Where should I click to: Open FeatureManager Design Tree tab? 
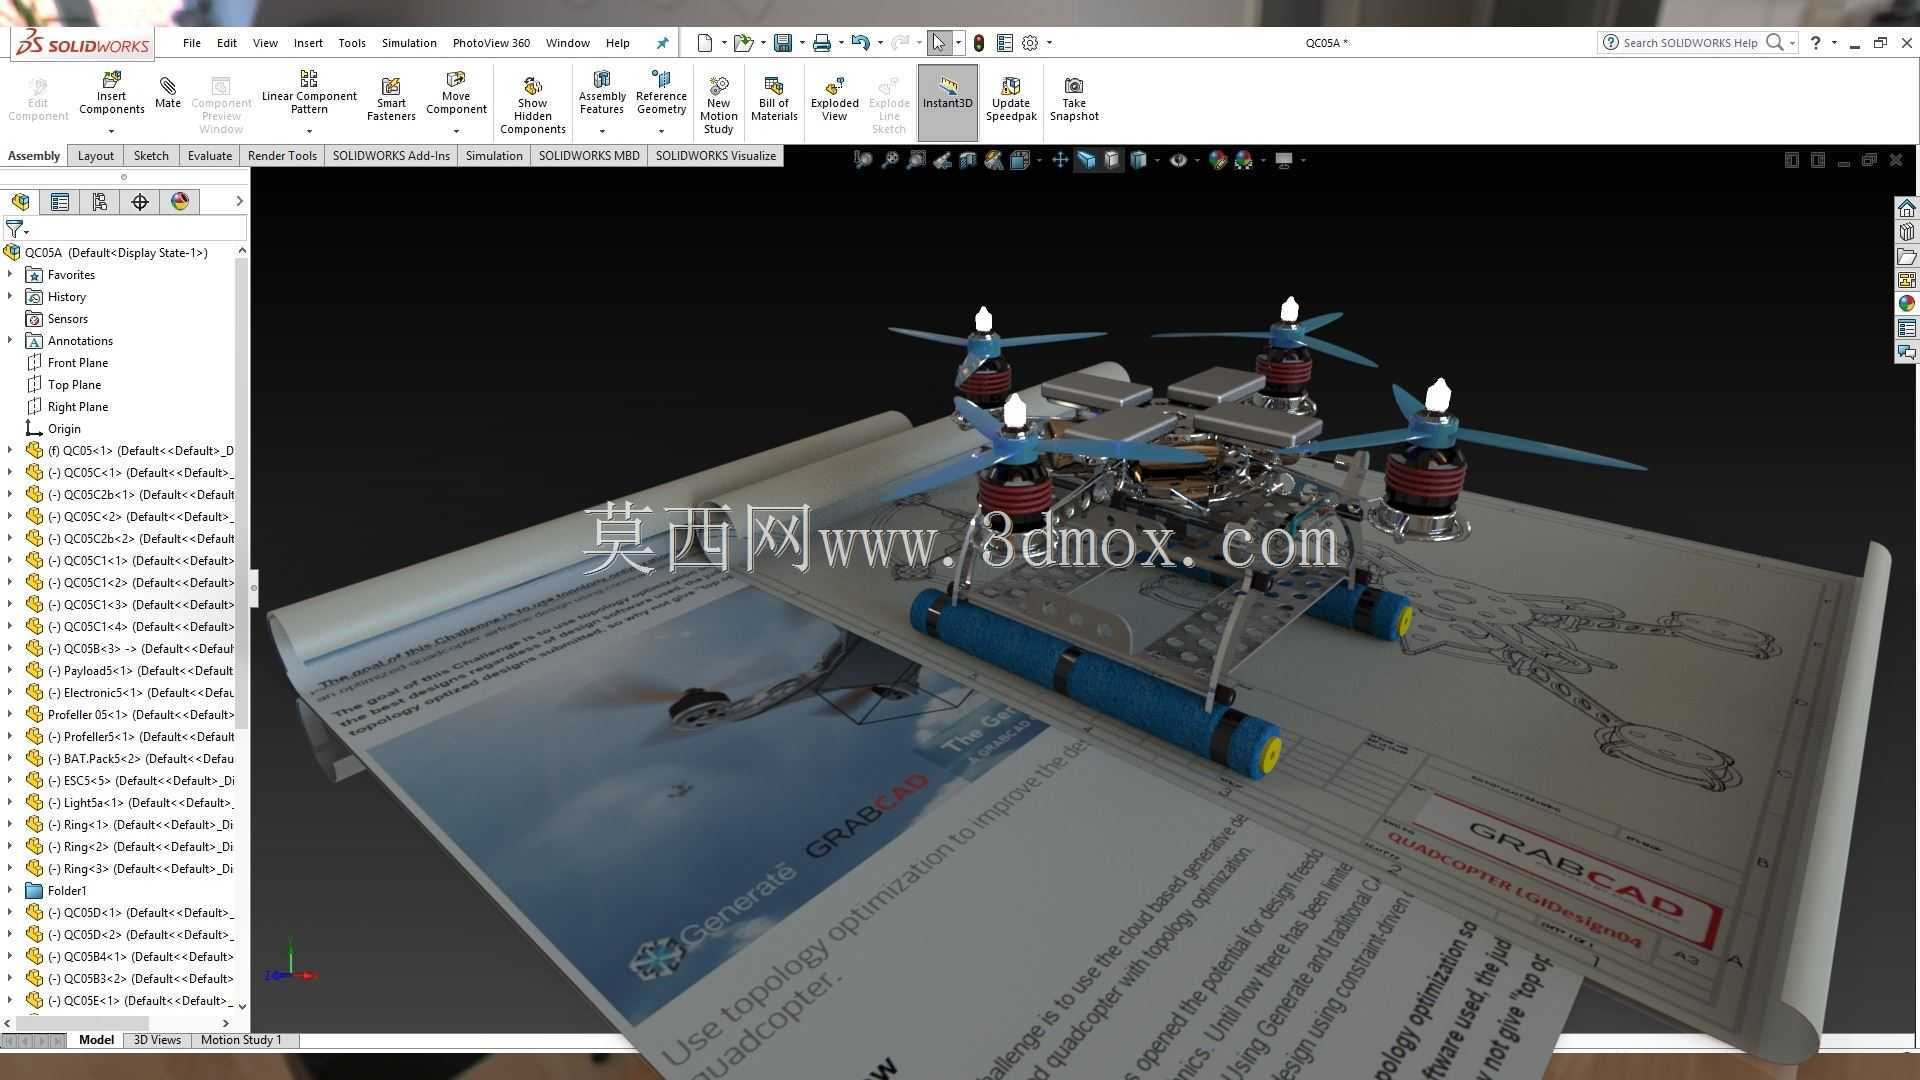click(20, 202)
